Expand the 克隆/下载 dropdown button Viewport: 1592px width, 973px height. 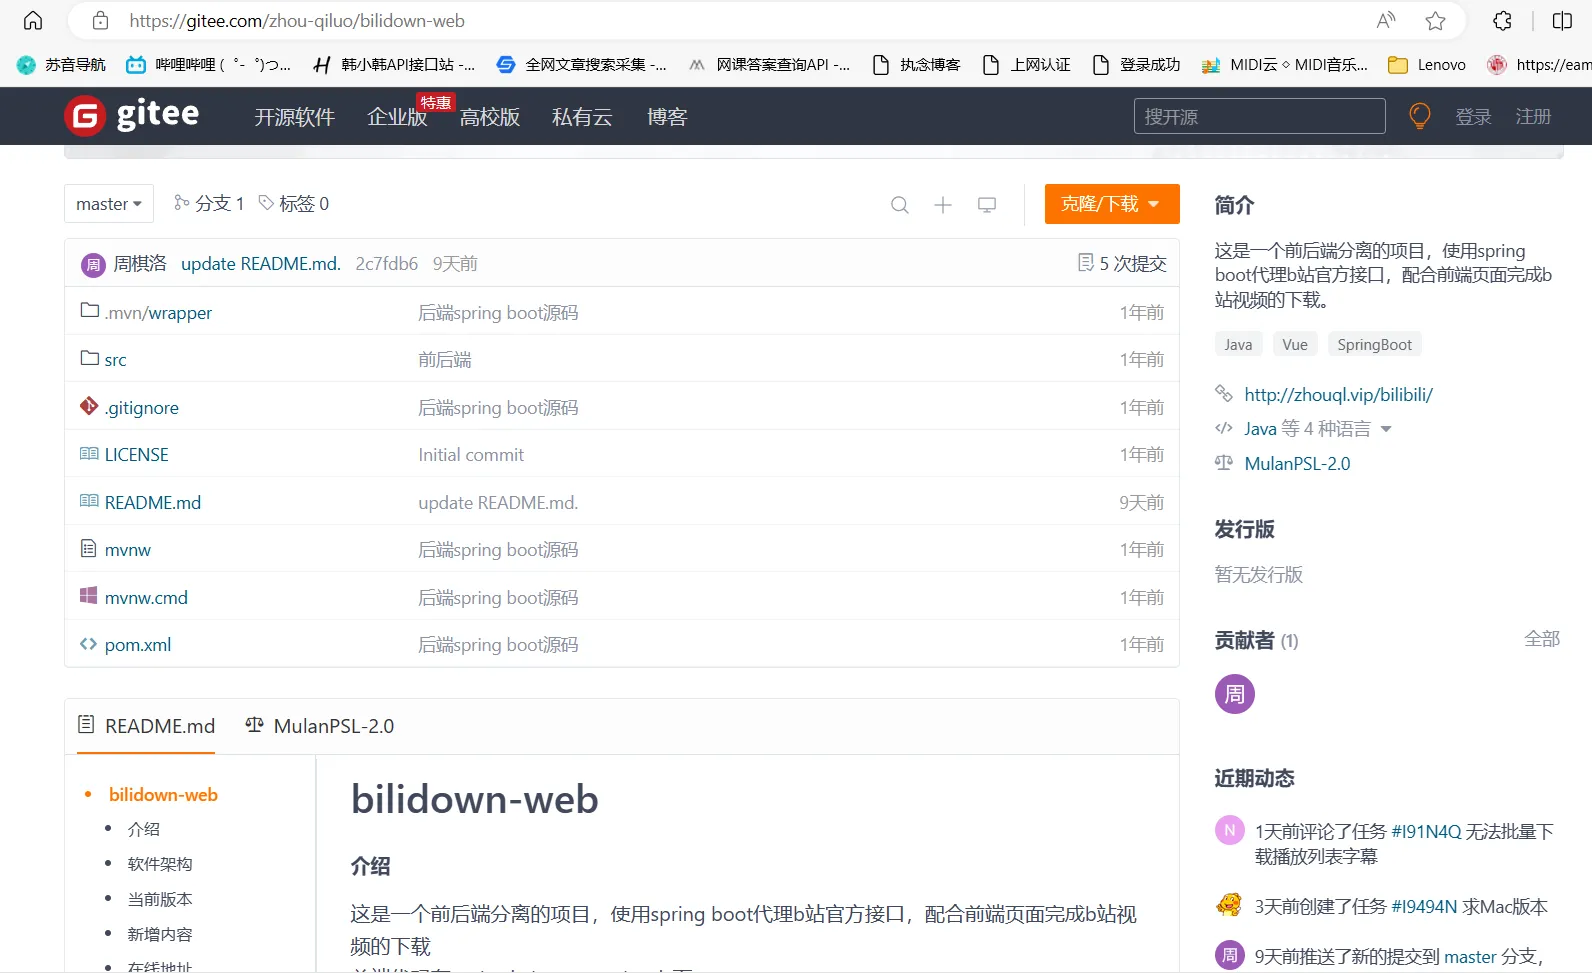coord(1111,204)
